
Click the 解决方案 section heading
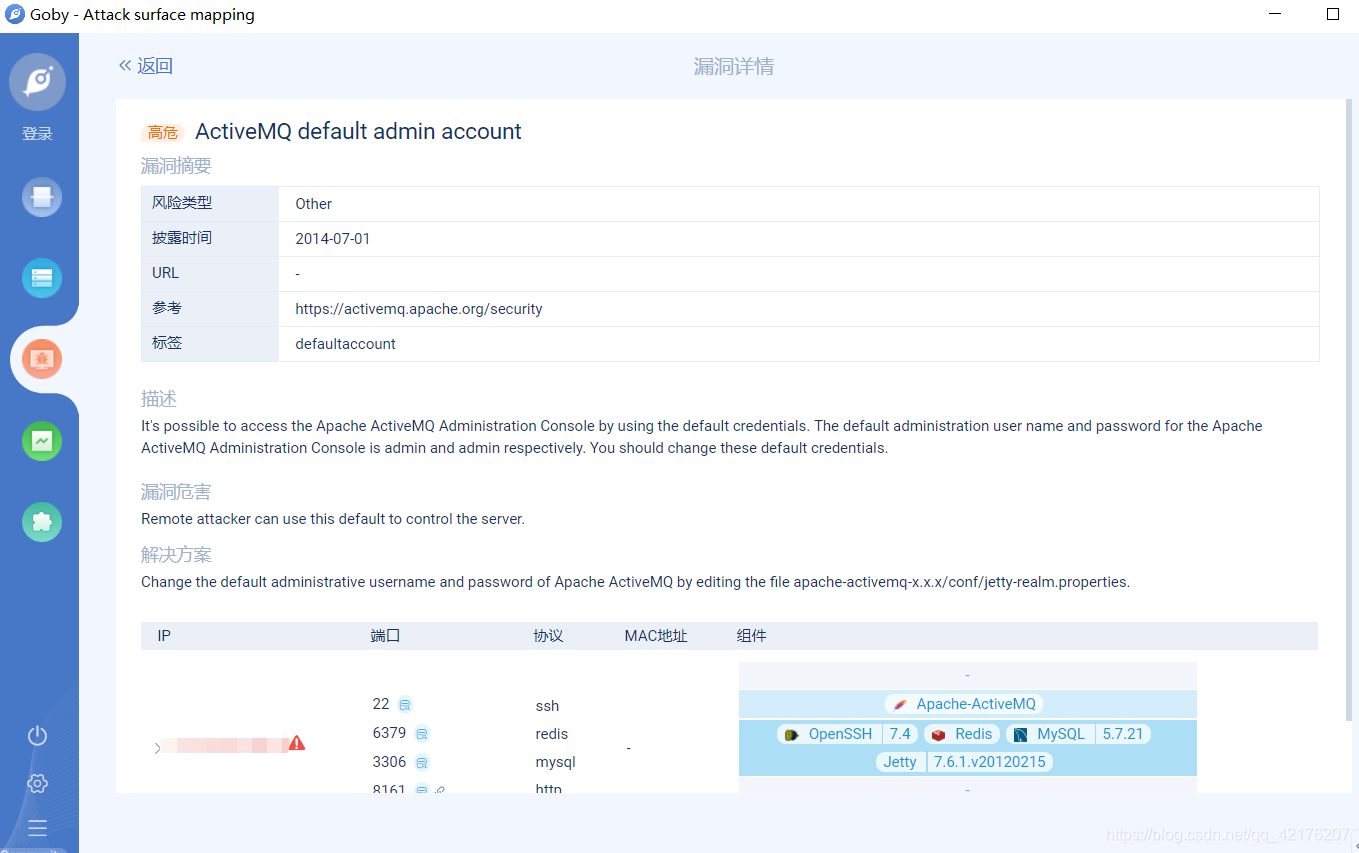[176, 555]
